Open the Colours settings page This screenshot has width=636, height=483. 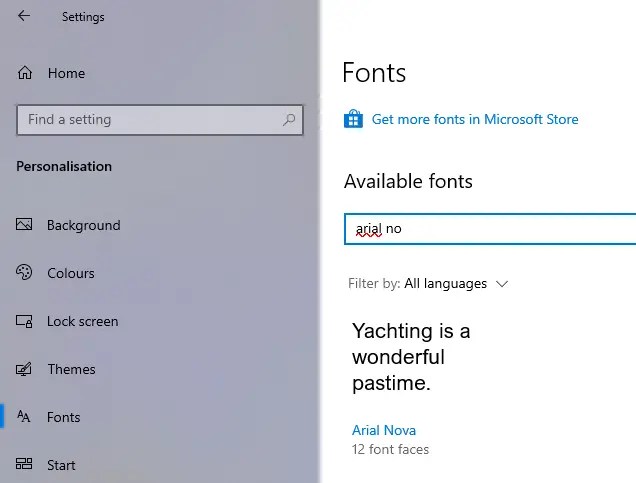[71, 273]
